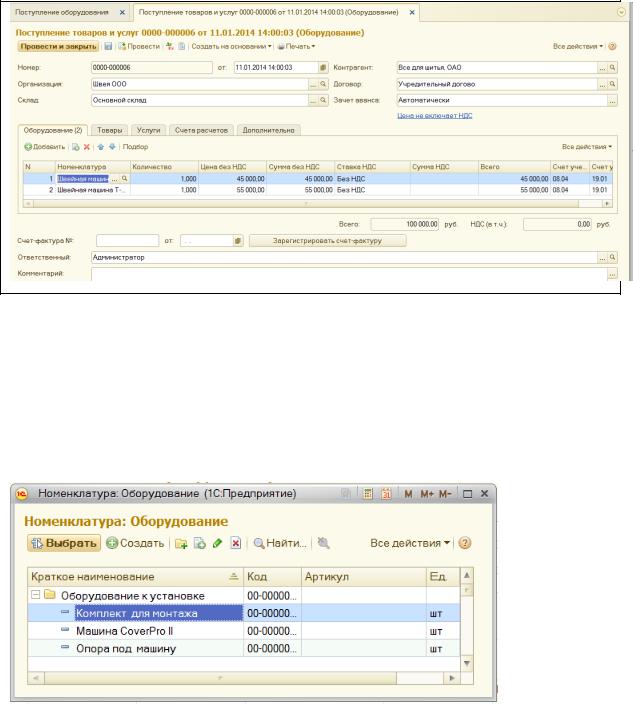The height and width of the screenshot is (704, 633).
Task: Open the Создать на основании dropdown
Action: tap(231, 46)
